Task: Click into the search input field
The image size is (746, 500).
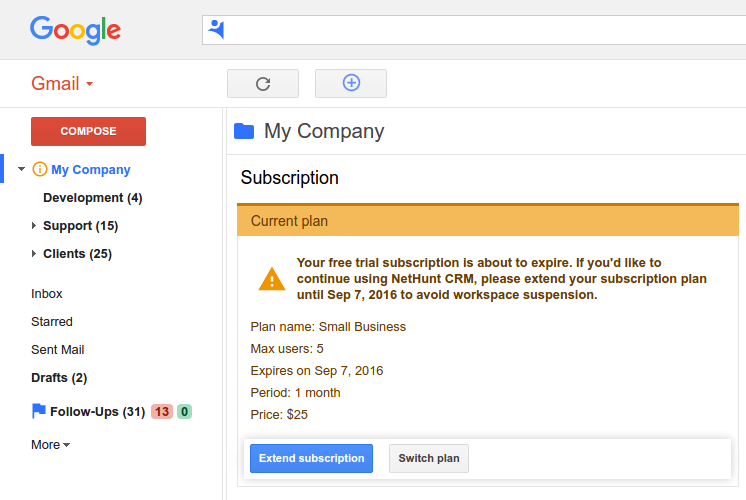Action: (x=485, y=30)
